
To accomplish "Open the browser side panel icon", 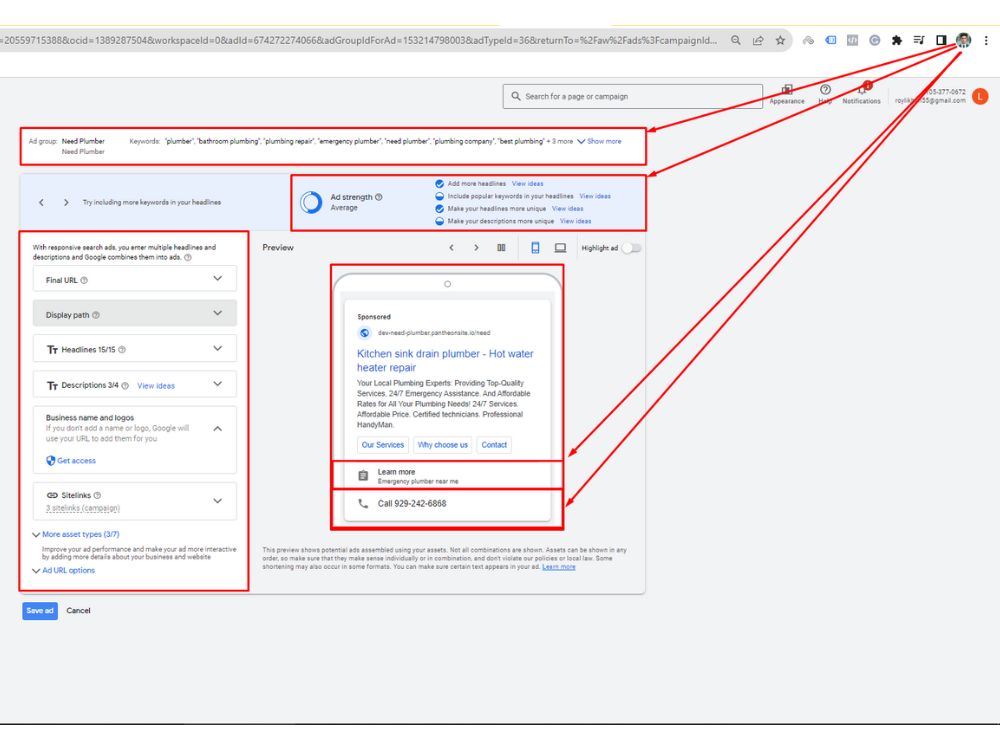I will (x=941, y=40).
